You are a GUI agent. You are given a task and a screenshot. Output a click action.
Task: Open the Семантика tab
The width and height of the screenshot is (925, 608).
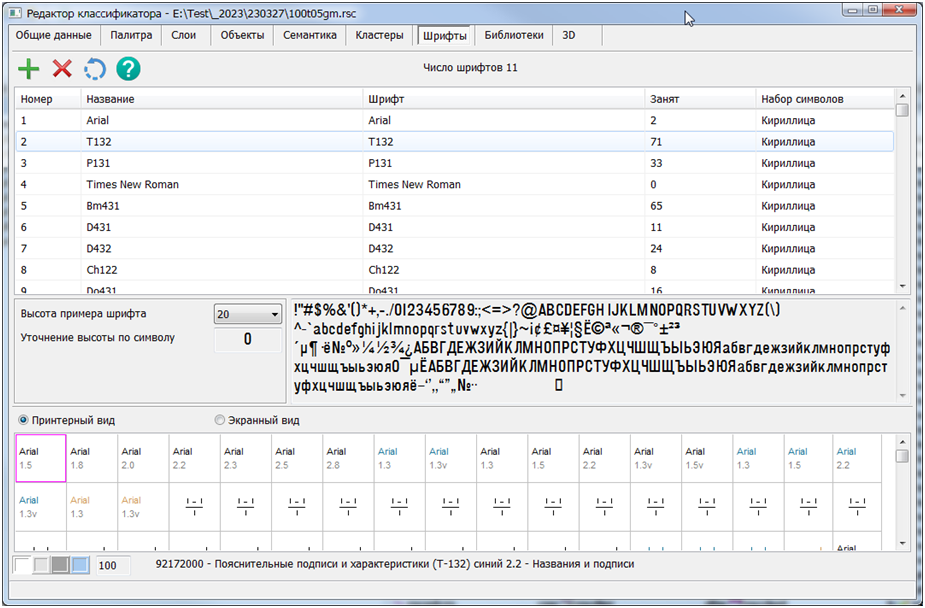click(310, 35)
